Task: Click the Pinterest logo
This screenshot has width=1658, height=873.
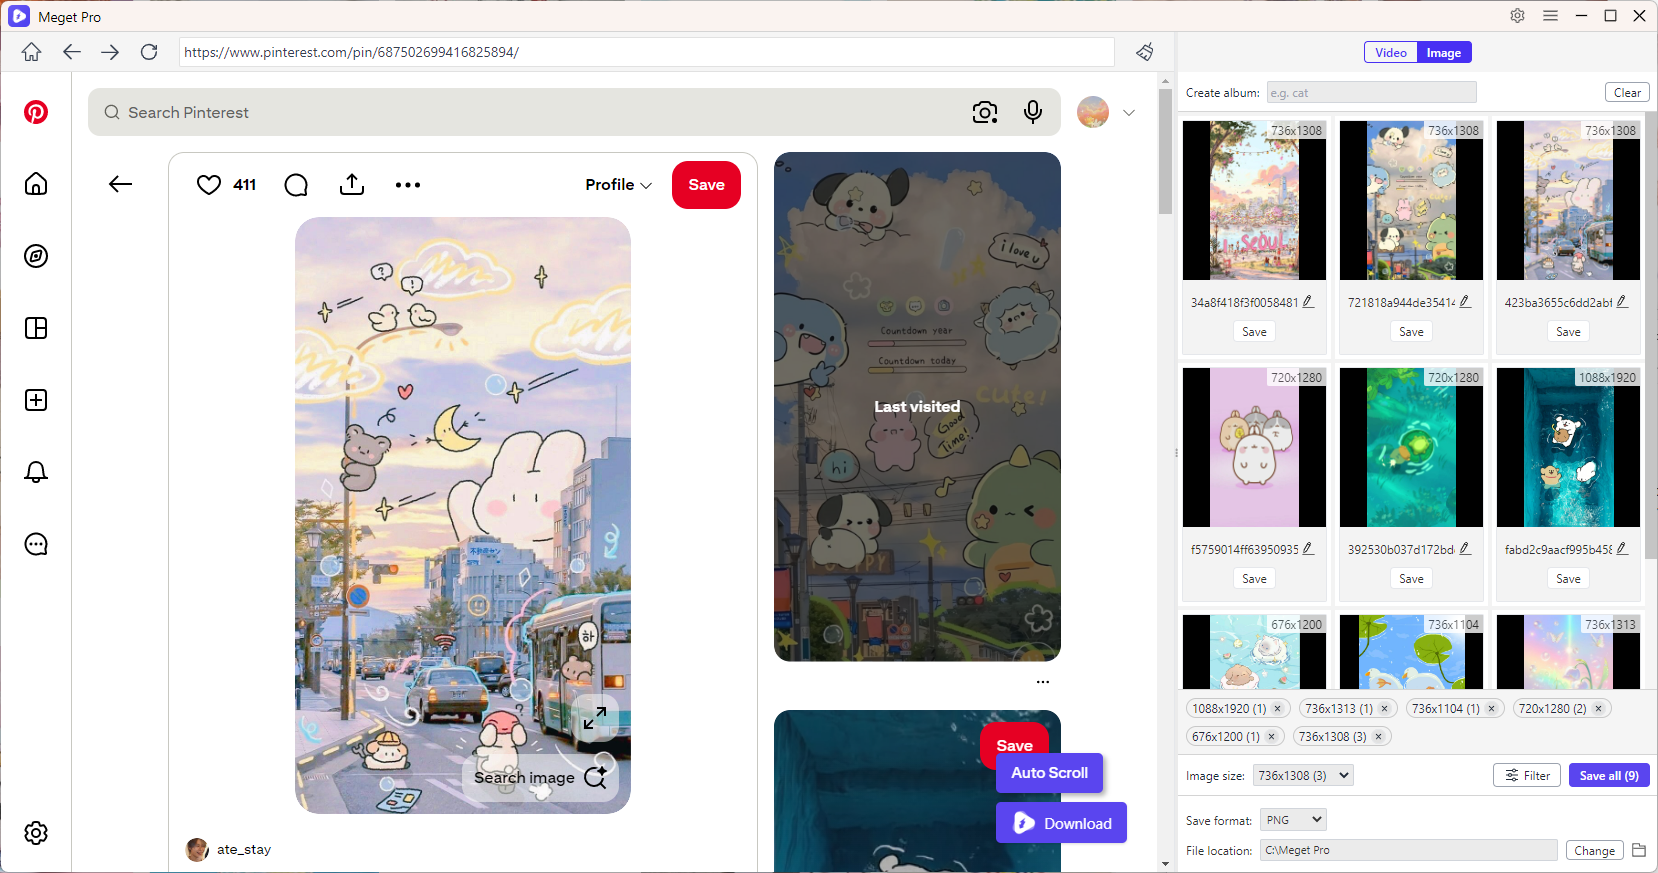Action: [36, 112]
